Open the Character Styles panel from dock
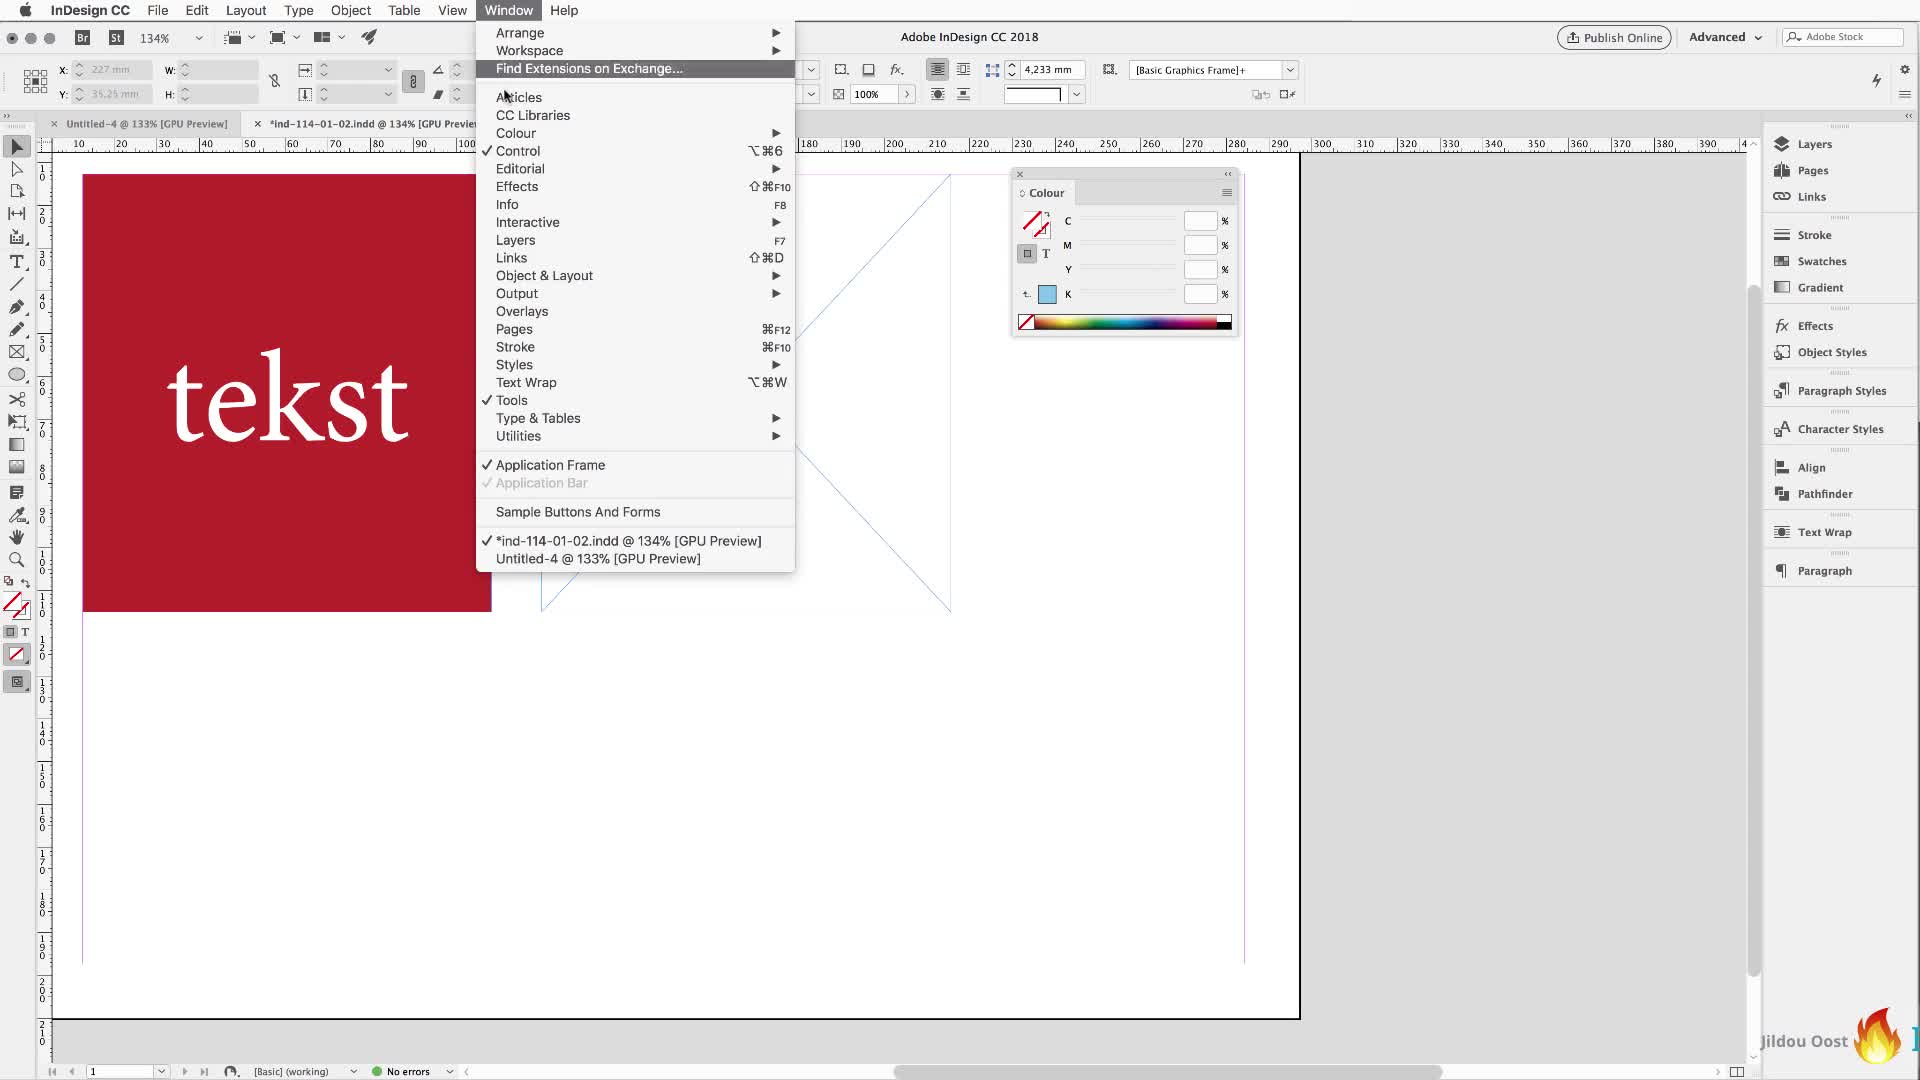The width and height of the screenshot is (1920, 1080). click(x=1840, y=429)
